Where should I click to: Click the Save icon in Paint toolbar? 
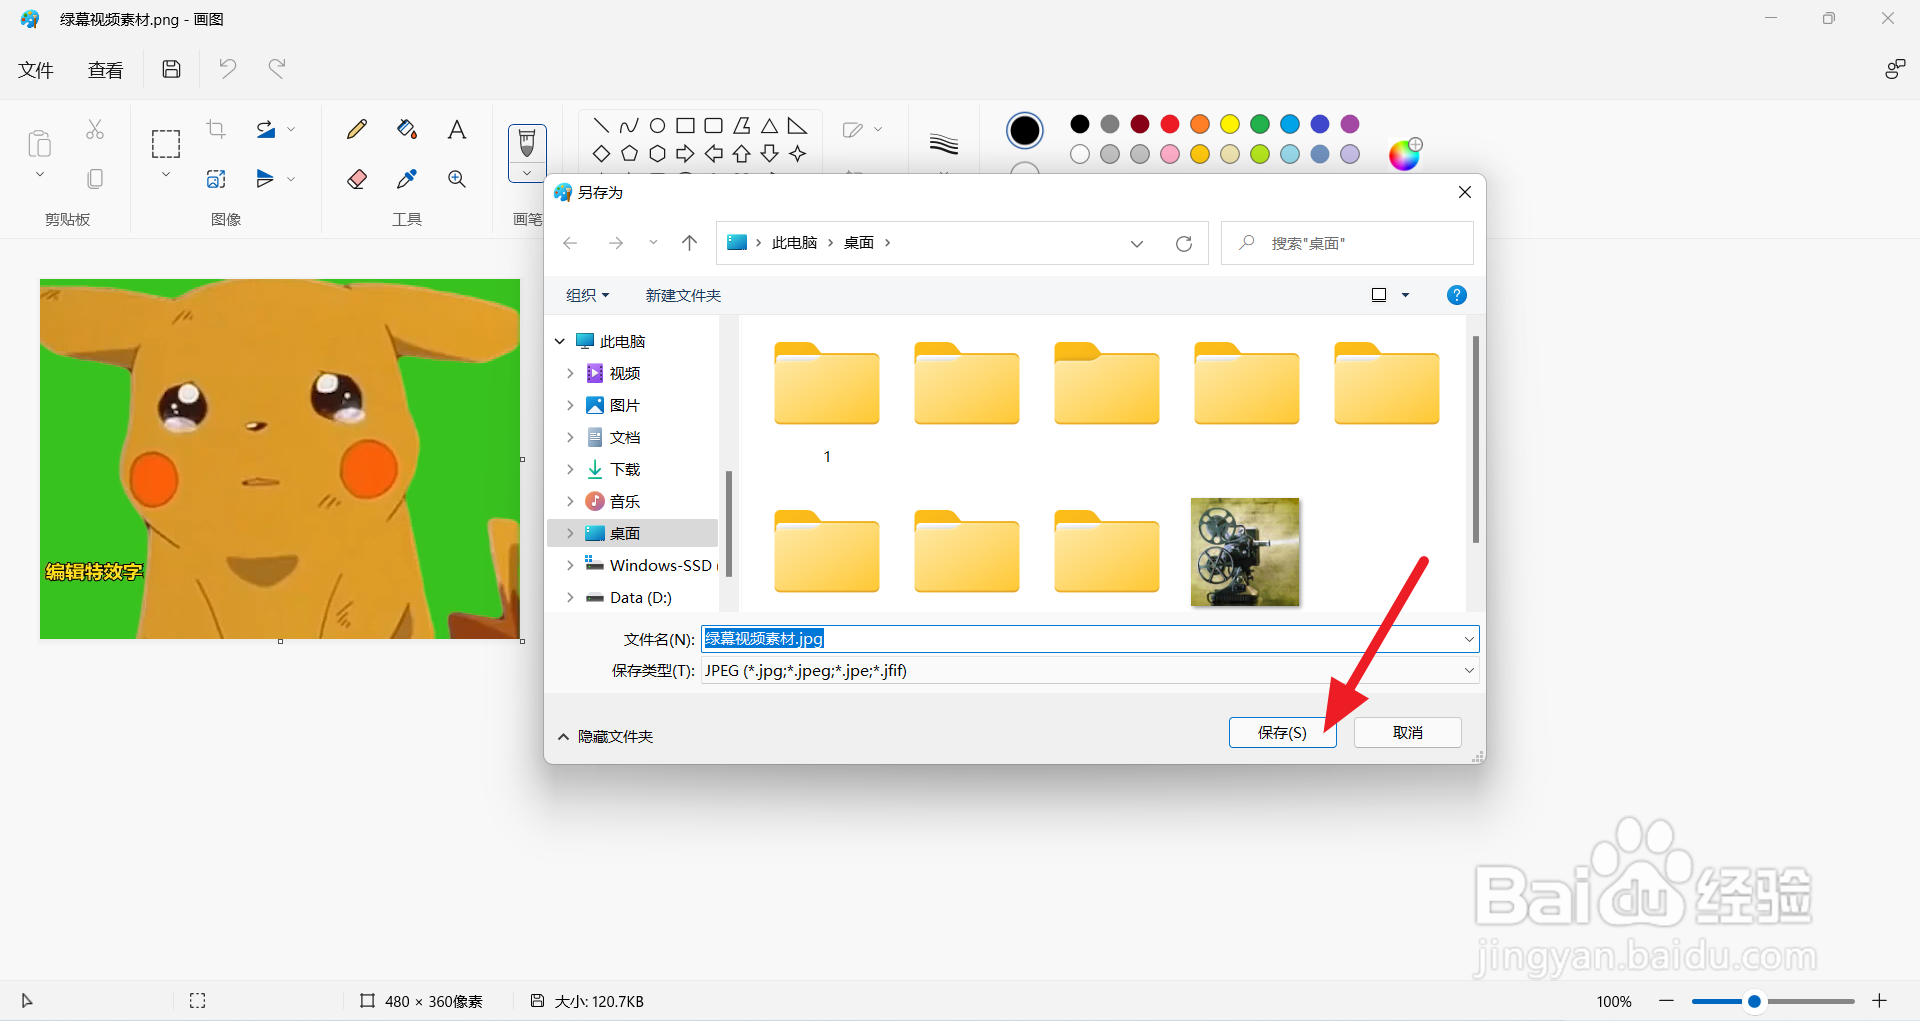(x=172, y=69)
